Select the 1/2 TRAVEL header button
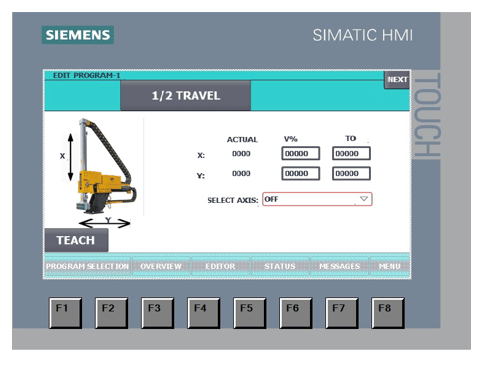Viewport: 491px width, 365px height. click(185, 96)
